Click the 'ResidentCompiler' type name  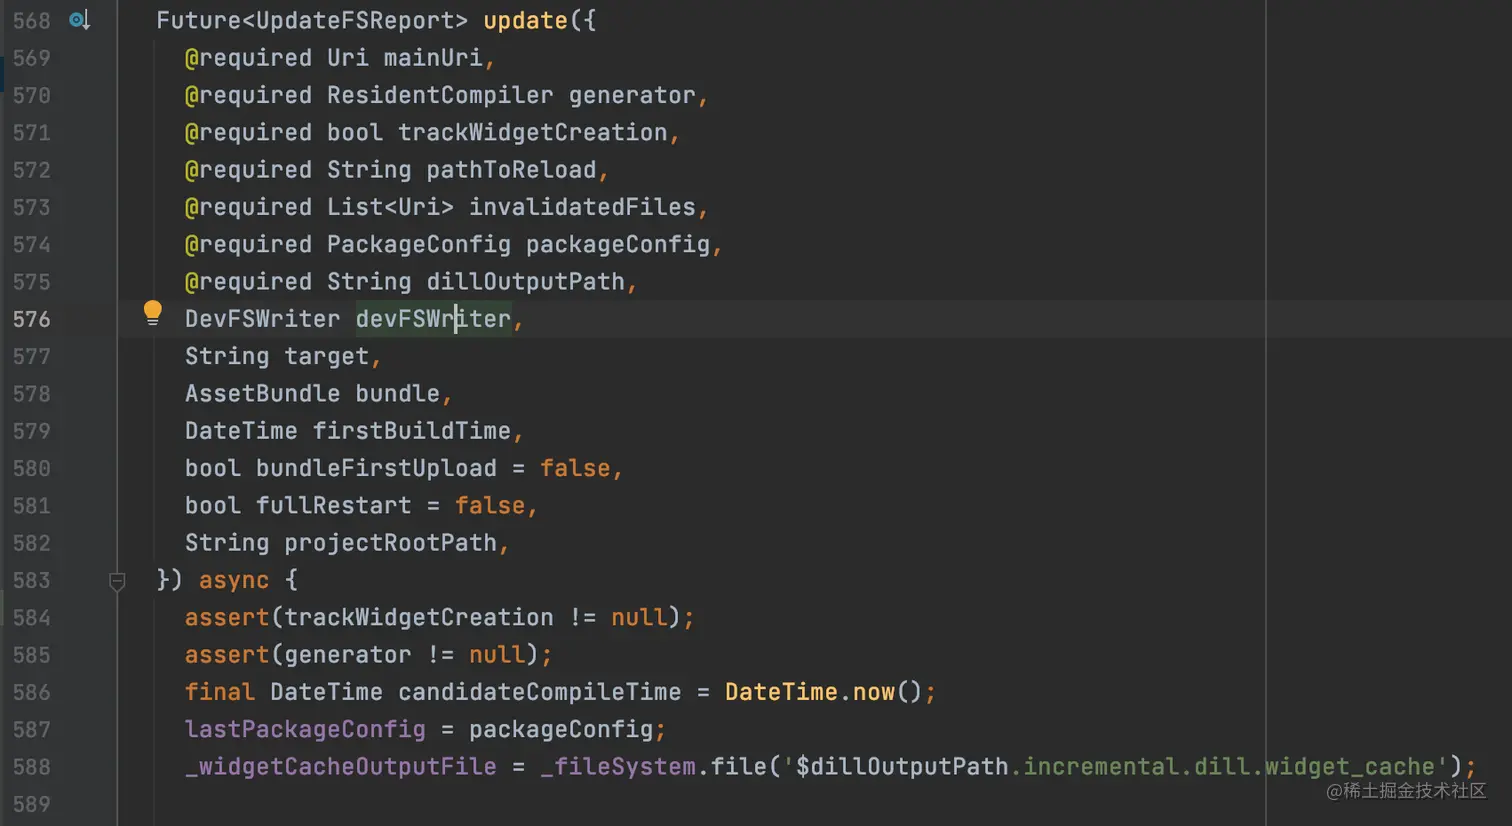tap(440, 95)
